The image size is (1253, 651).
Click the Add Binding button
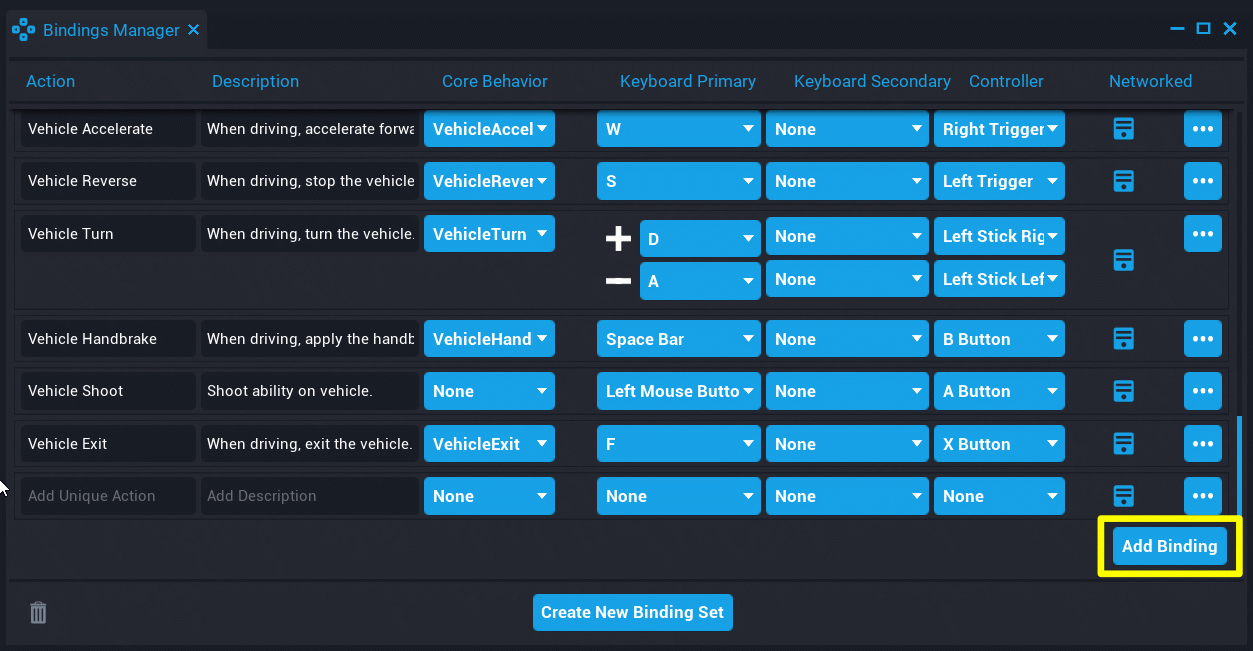1169,546
